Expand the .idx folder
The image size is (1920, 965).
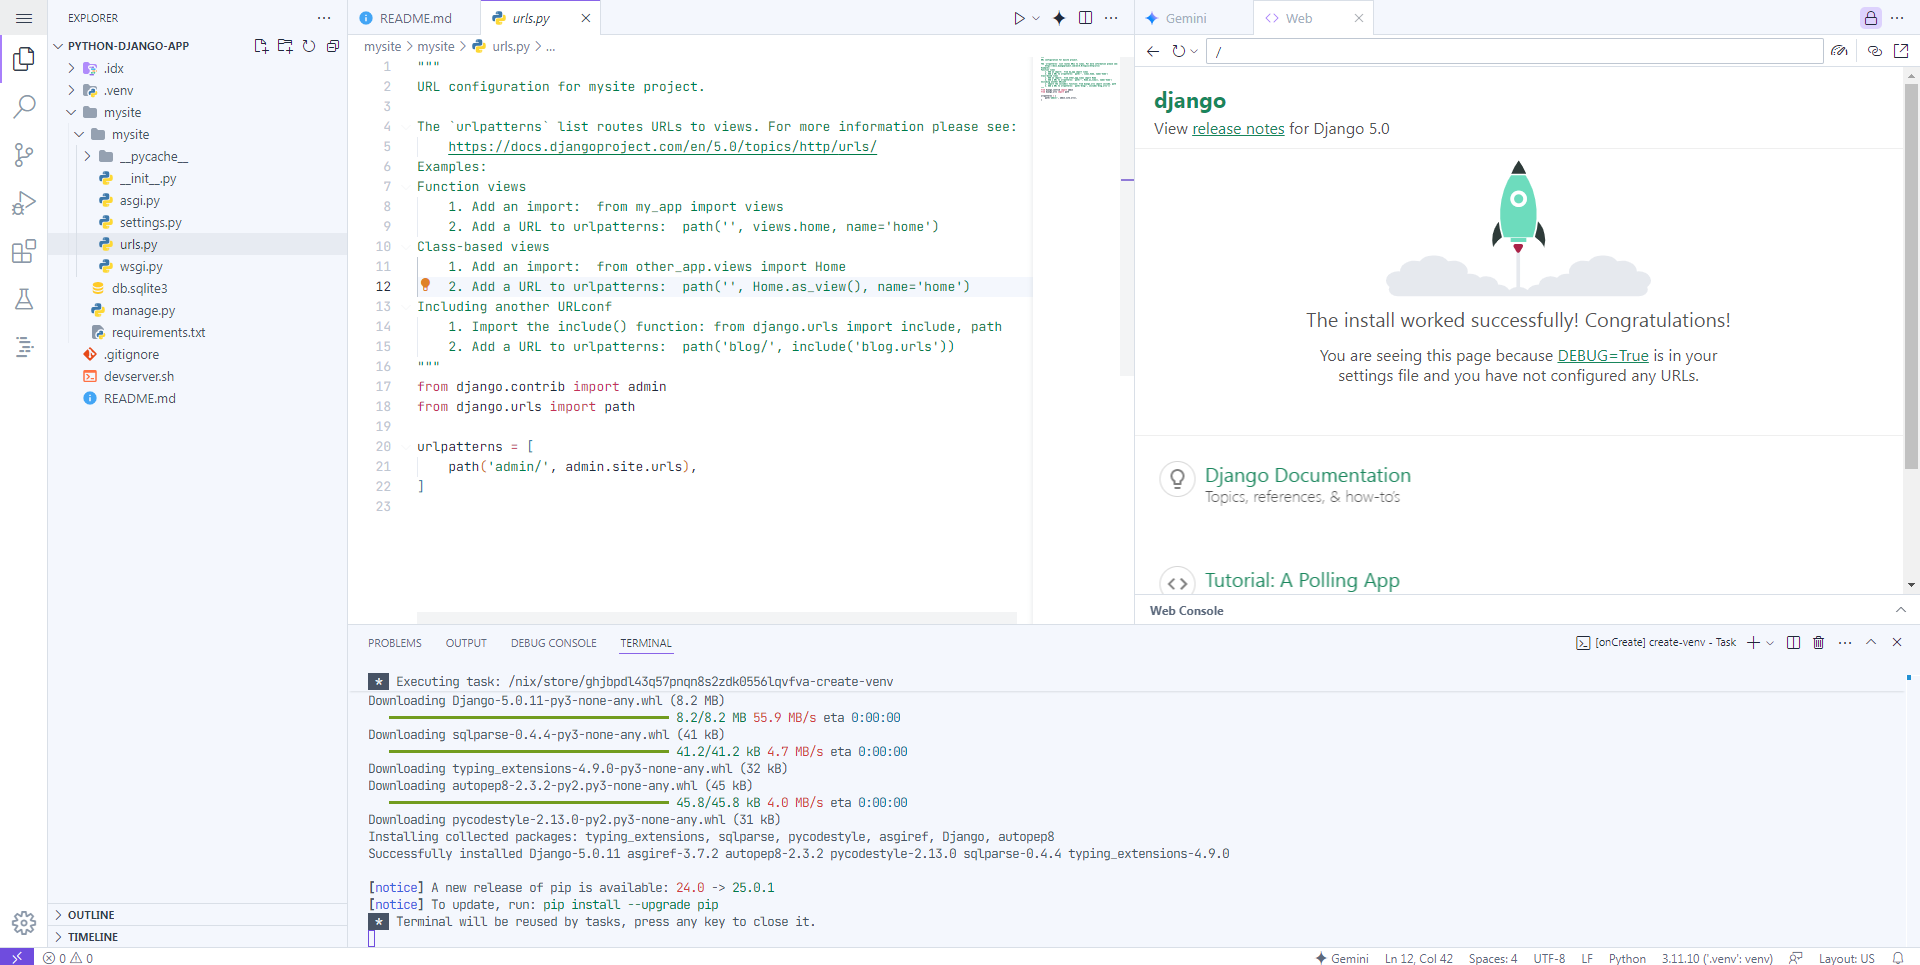click(x=71, y=68)
